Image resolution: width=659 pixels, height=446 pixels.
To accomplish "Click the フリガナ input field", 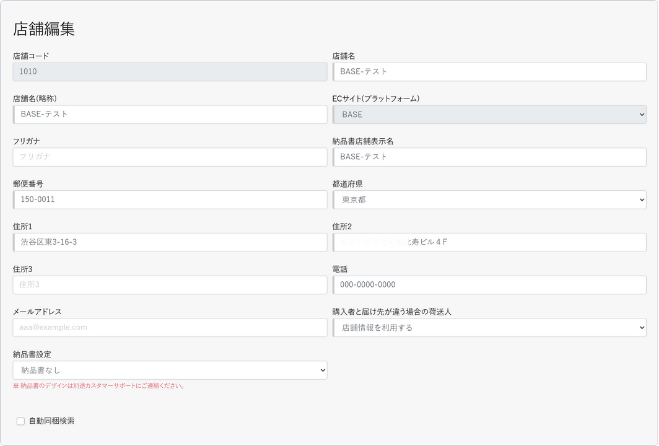I will pyautogui.click(x=170, y=157).
